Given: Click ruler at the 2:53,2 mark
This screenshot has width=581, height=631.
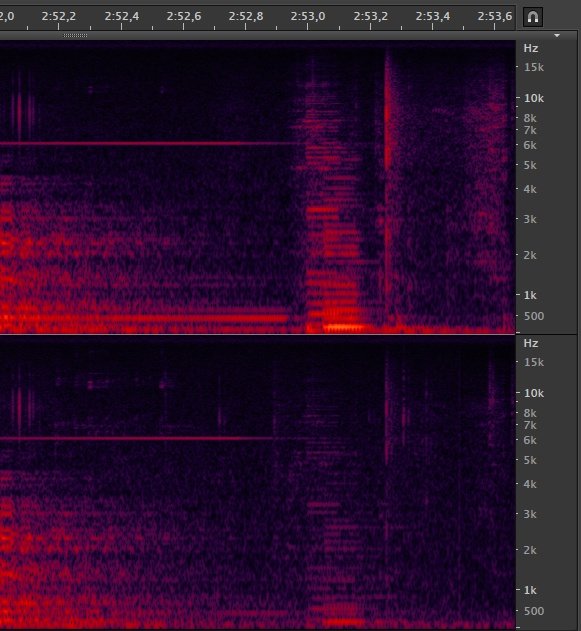Looking at the screenshot, I should click(370, 16).
